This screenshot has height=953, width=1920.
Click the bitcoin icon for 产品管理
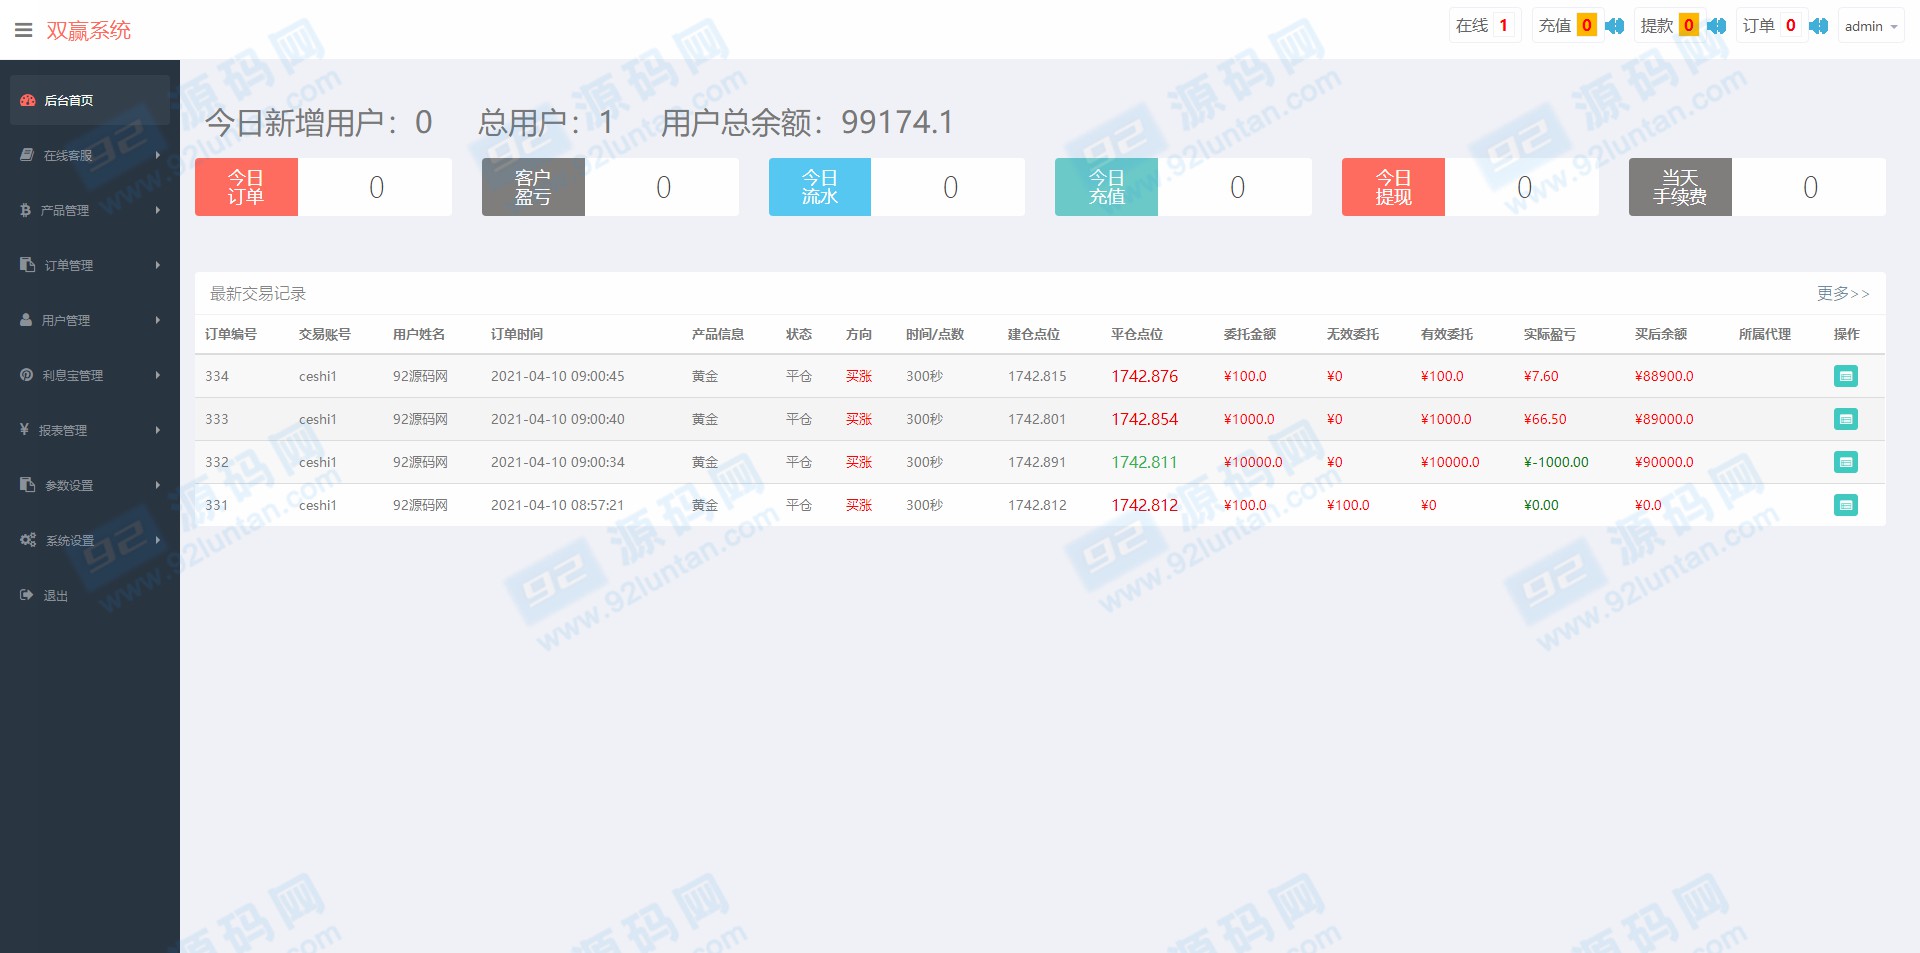26,210
